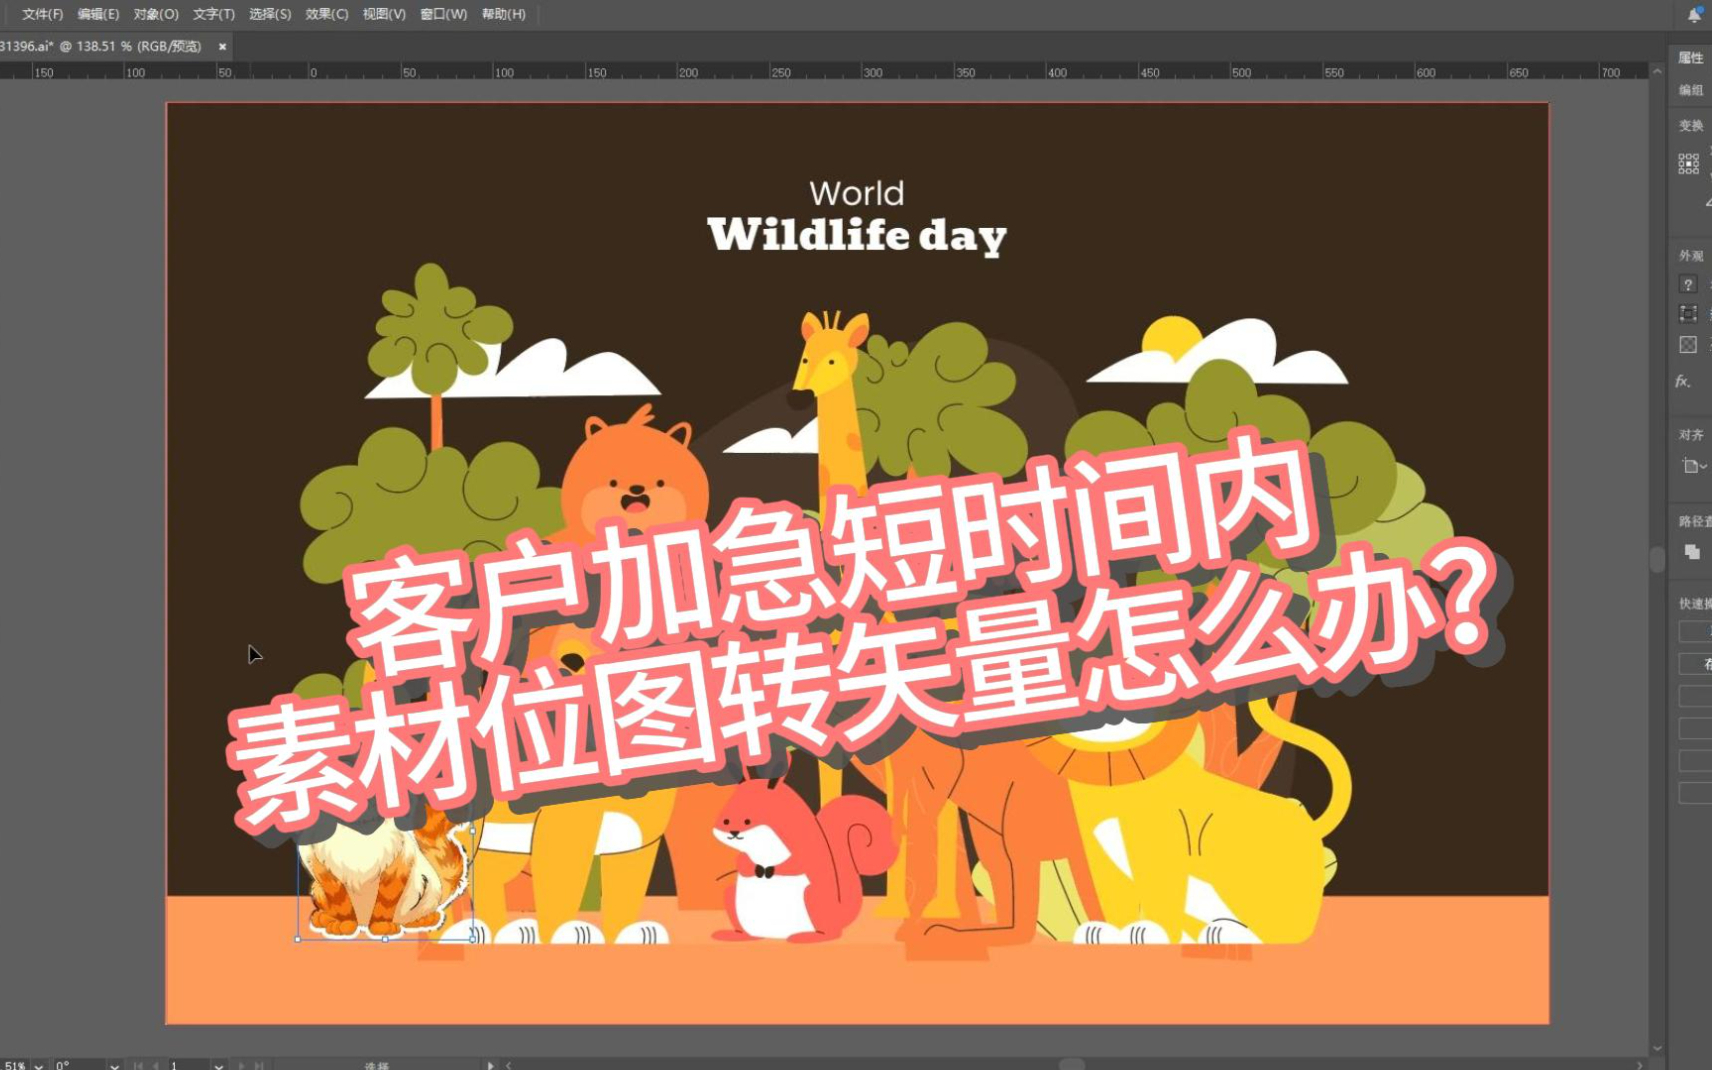Select the cat image on the artboard
This screenshot has height=1070, width=1712.
tap(384, 880)
